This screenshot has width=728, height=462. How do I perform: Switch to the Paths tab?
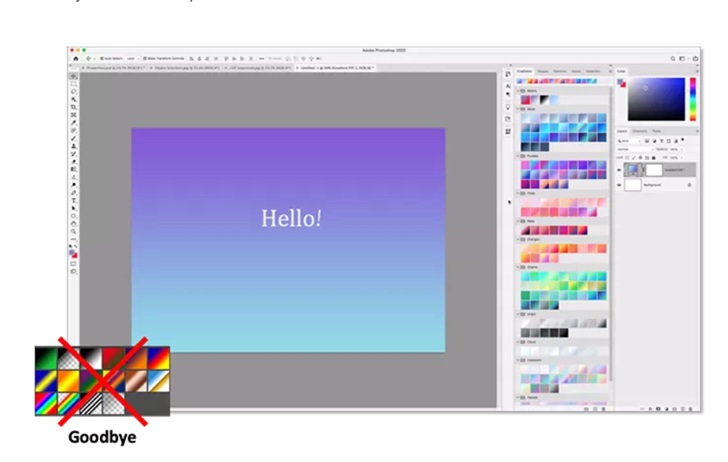(656, 131)
